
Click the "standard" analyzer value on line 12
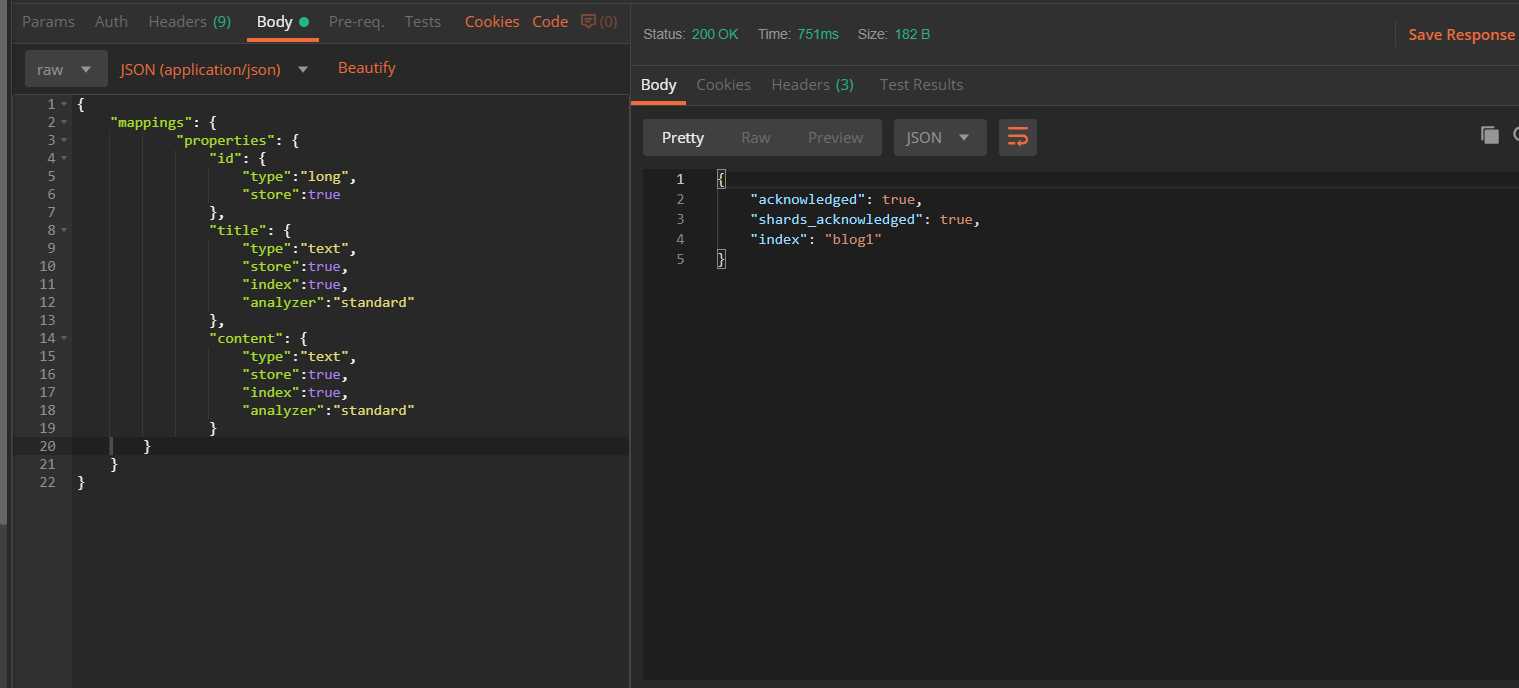point(373,302)
